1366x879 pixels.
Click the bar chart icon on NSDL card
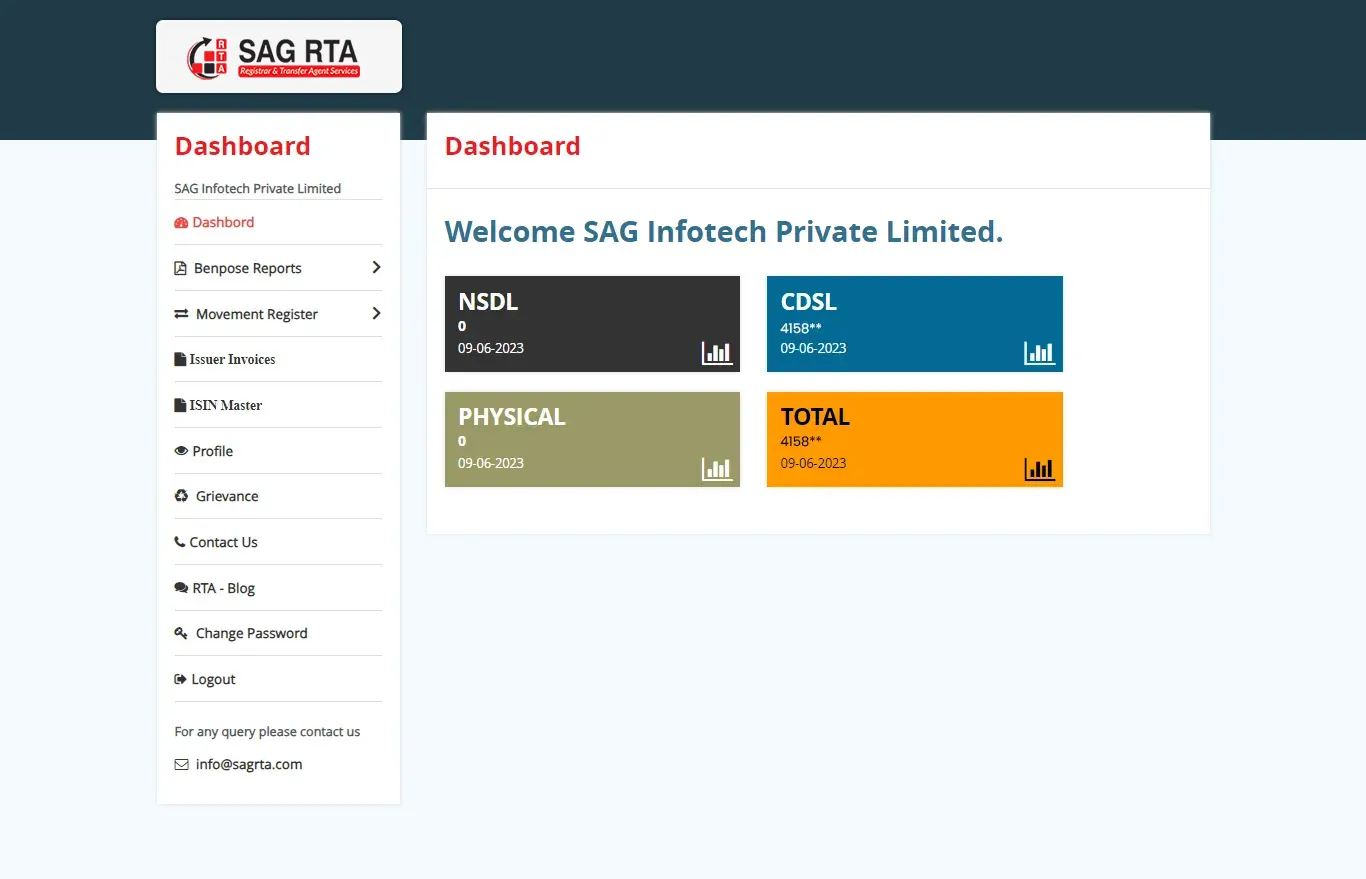pos(717,352)
